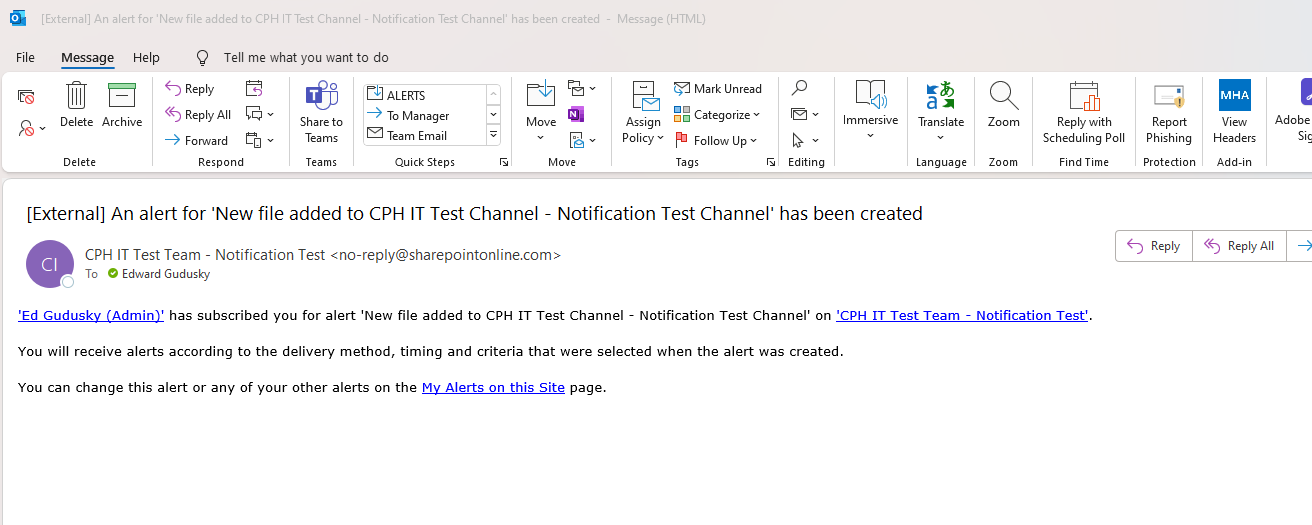Run the Team Email quick step
The height and width of the screenshot is (525, 1312).
(425, 135)
